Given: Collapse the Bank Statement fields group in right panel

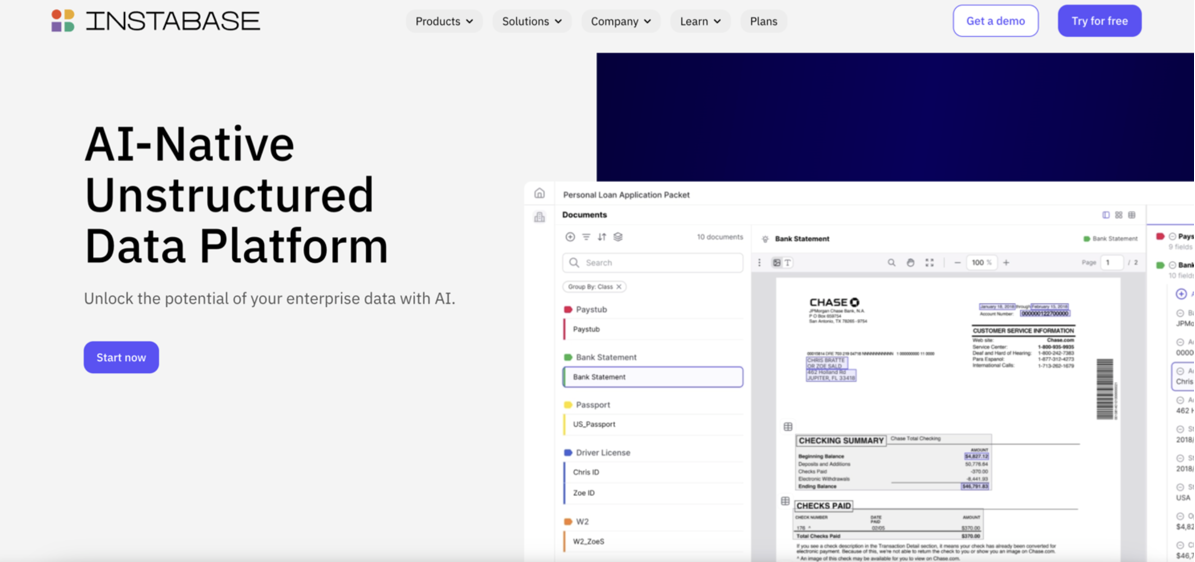Looking at the screenshot, I should pos(1172,265).
